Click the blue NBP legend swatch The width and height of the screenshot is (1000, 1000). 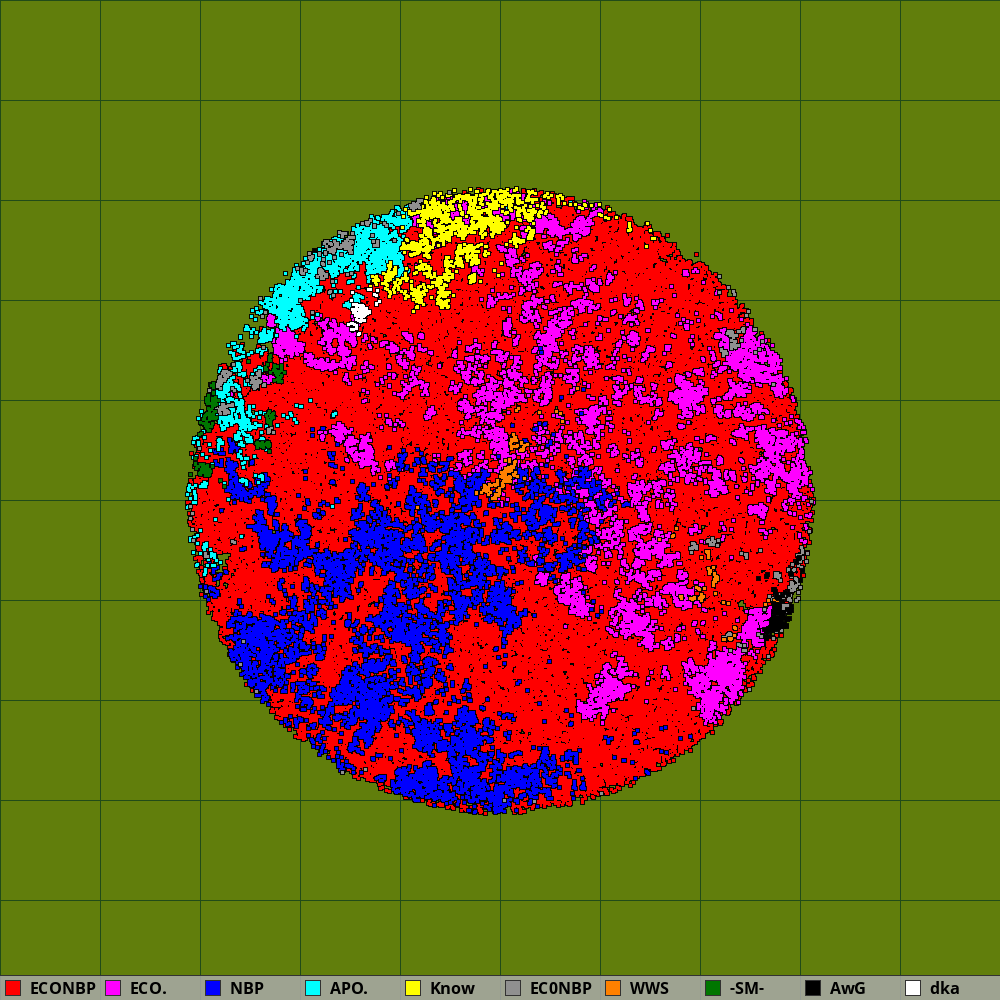213,988
